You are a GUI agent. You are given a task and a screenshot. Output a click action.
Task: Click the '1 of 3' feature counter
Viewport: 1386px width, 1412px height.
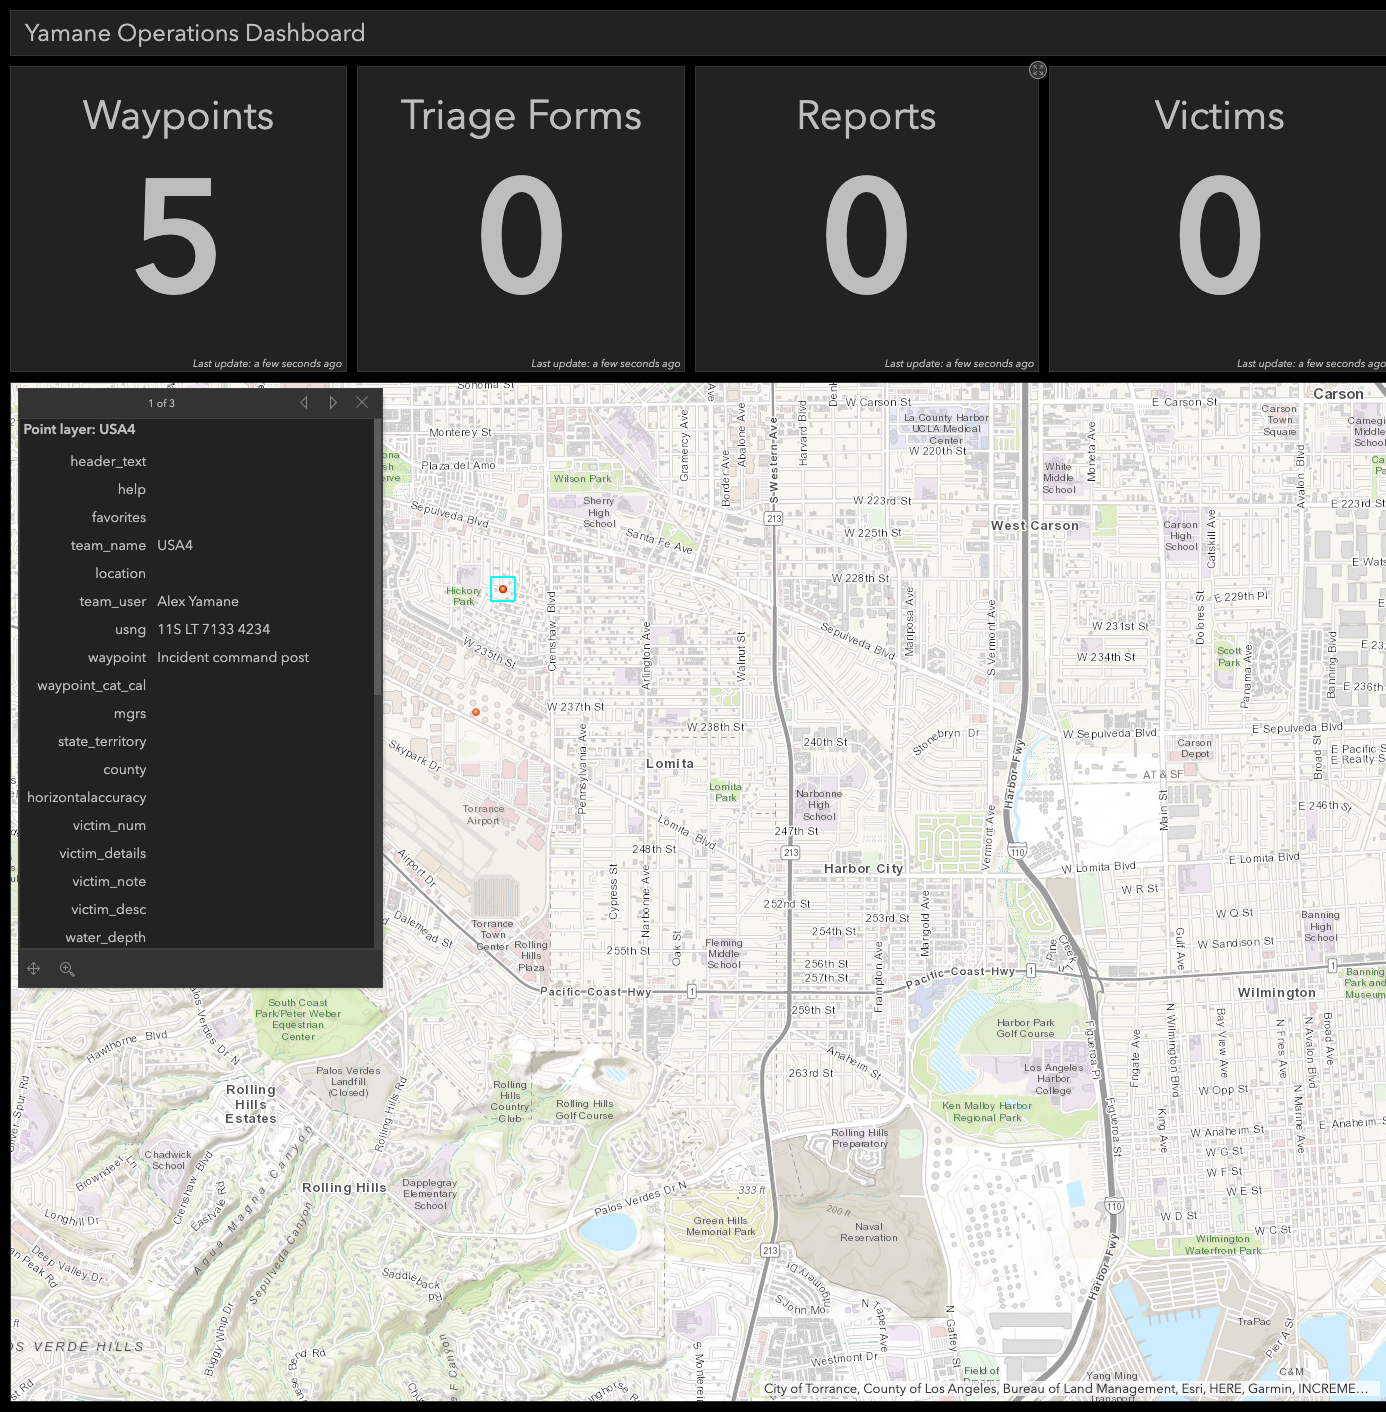(x=162, y=403)
